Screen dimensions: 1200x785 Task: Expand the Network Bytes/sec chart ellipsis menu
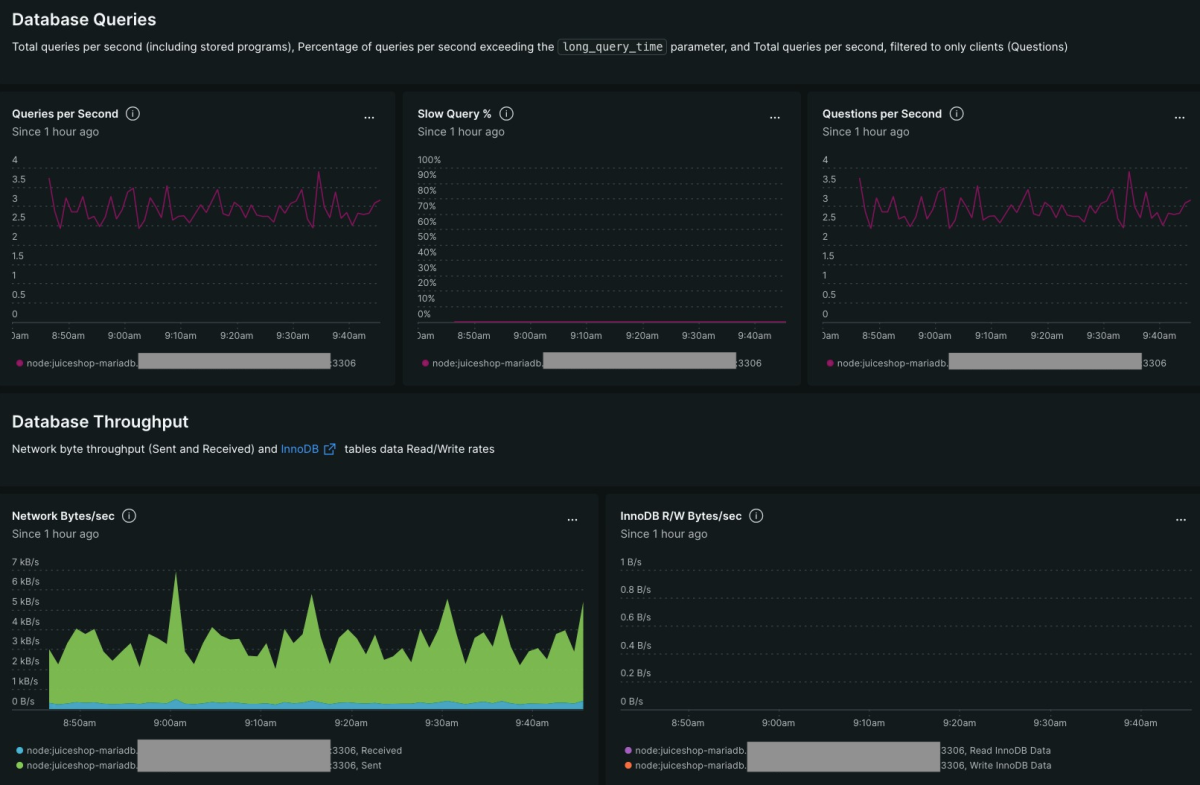(572, 520)
